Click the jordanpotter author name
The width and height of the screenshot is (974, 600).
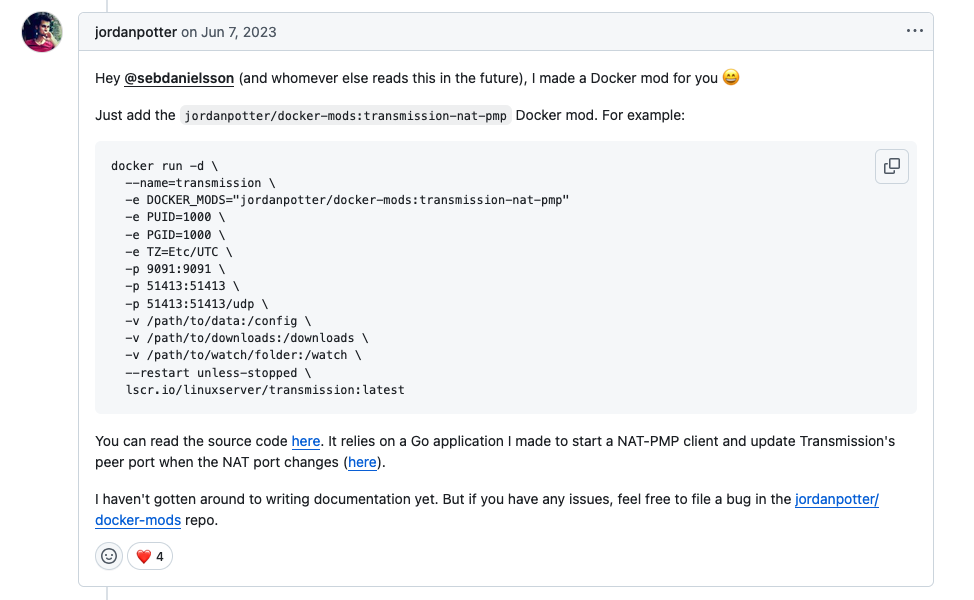[x=135, y=32]
